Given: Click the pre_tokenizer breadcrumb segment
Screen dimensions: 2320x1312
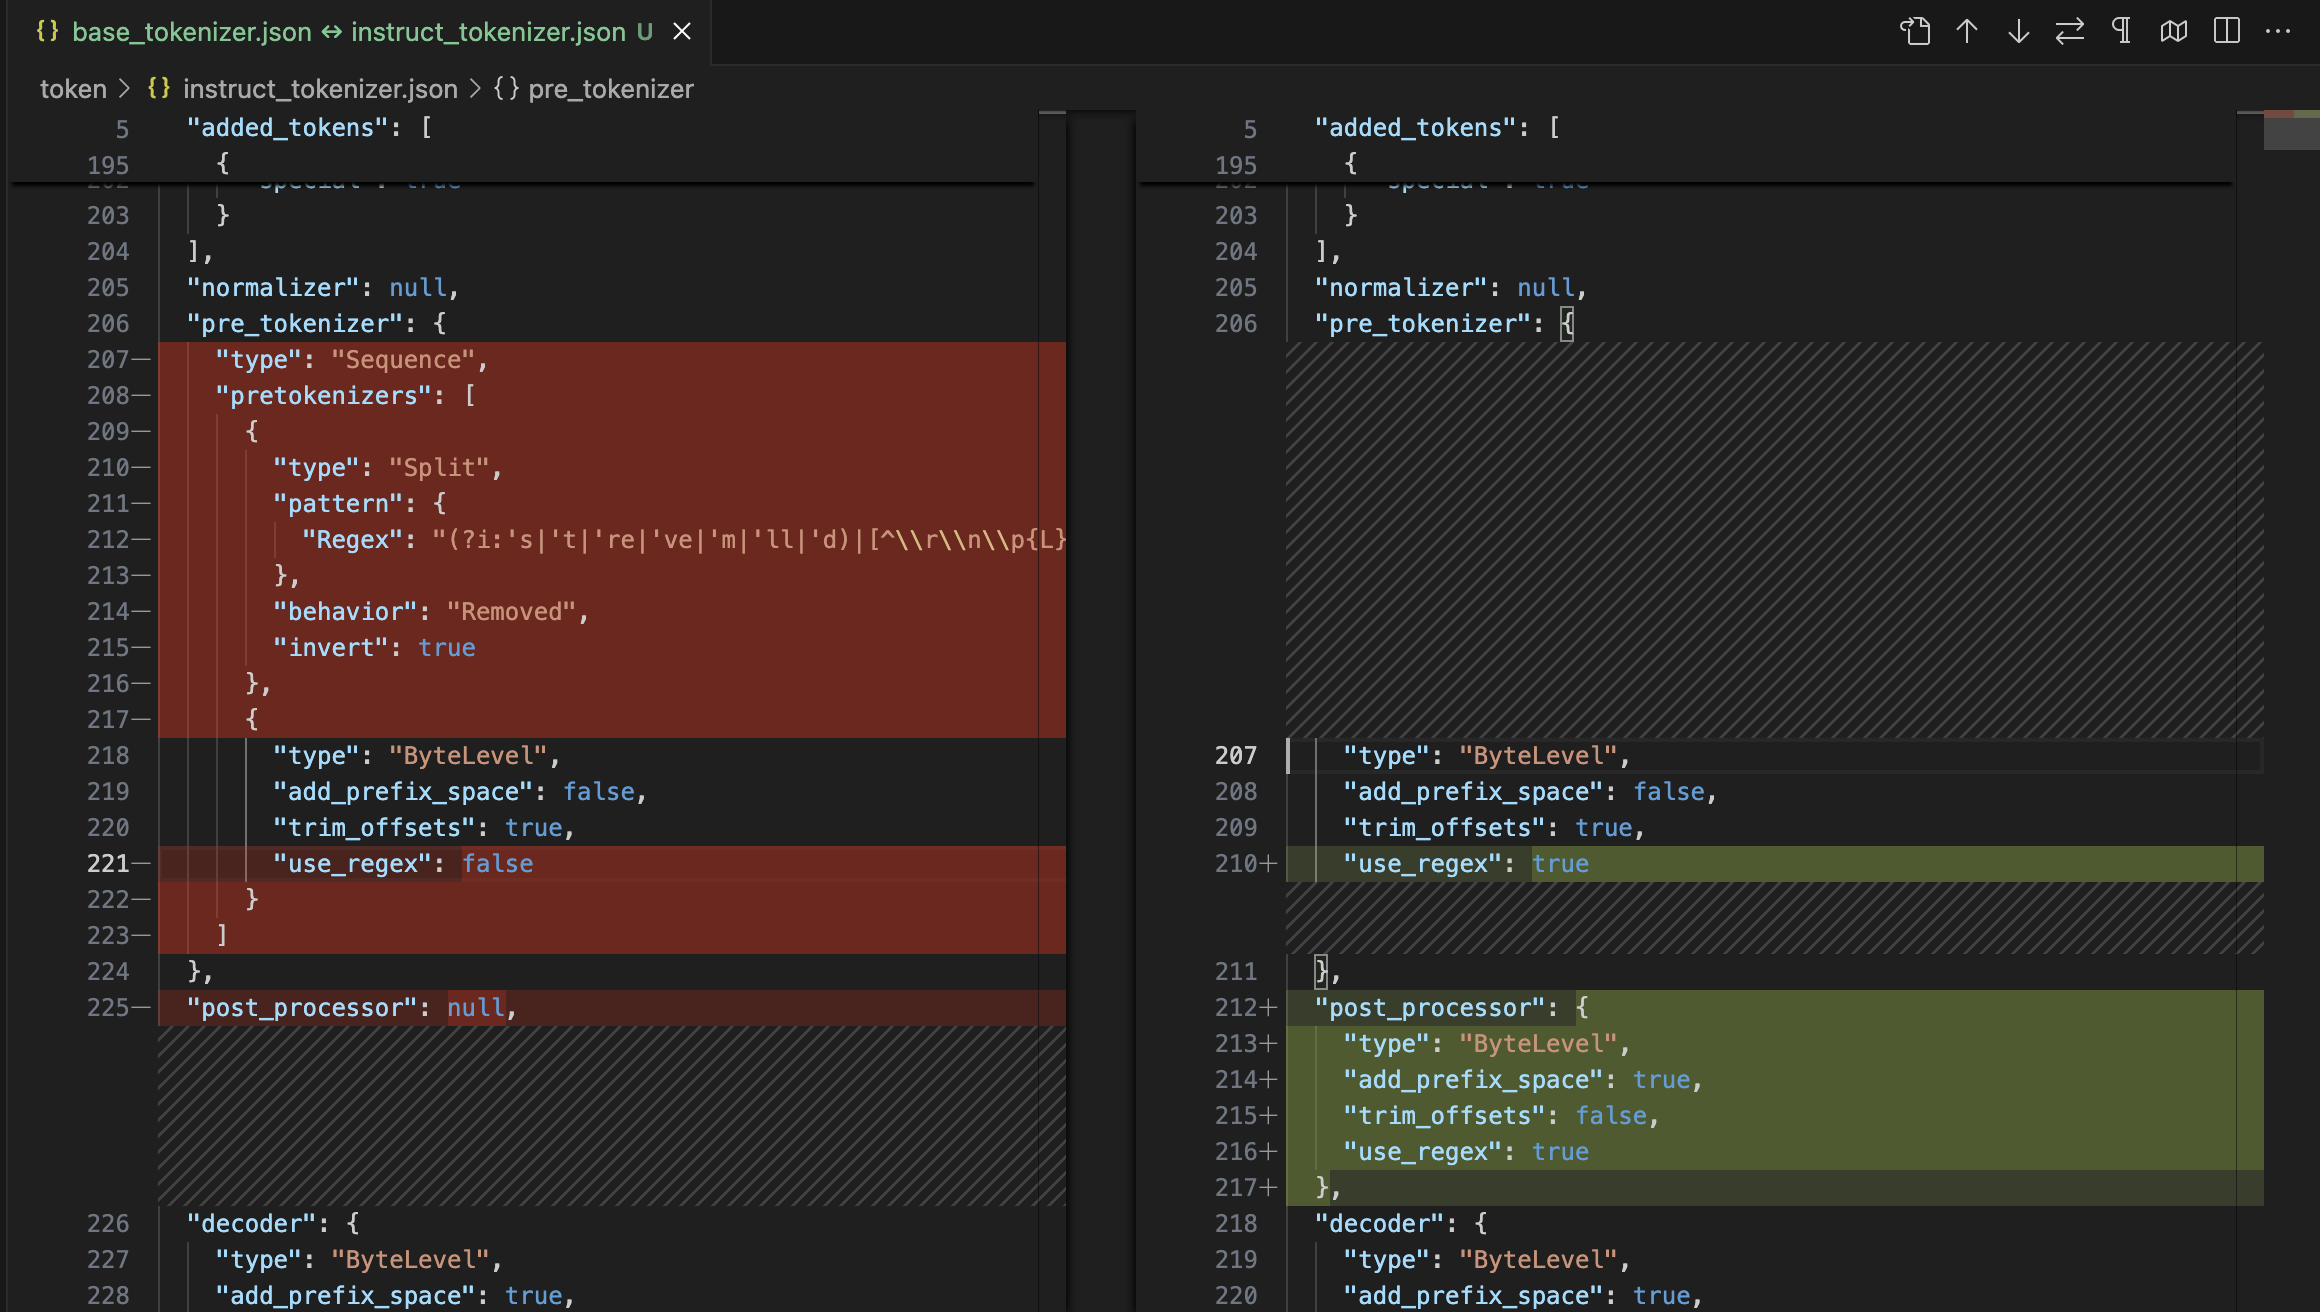Looking at the screenshot, I should pos(610,89).
